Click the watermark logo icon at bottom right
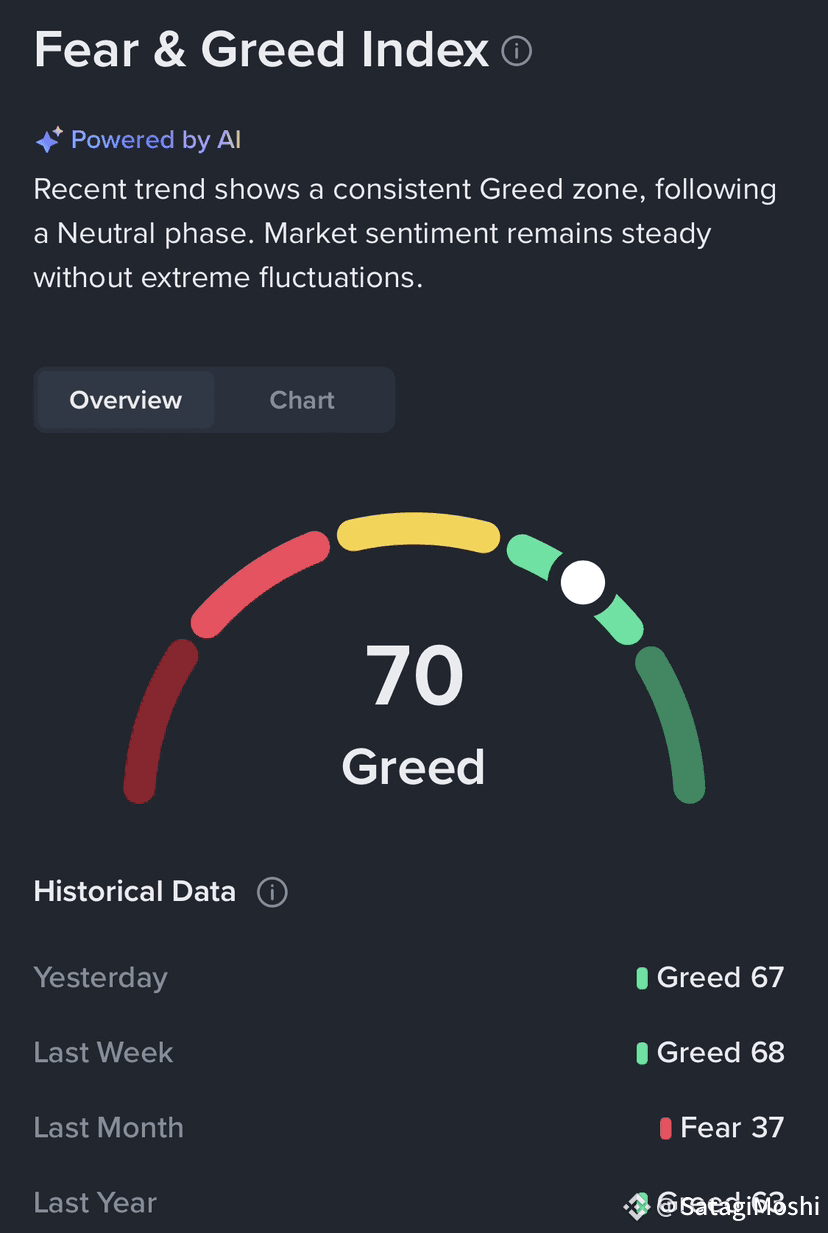Screen dimensions: 828x1233 (637, 1206)
